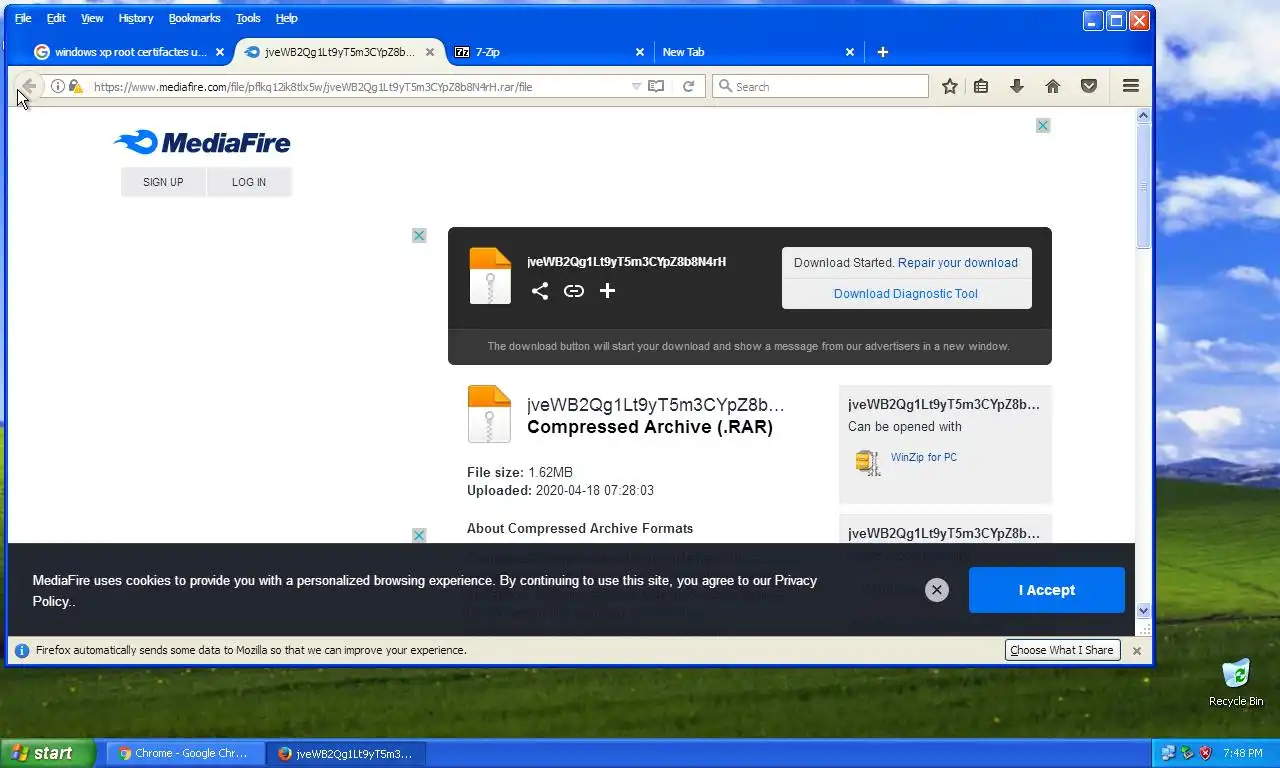Open a new tab with the plus button
The height and width of the screenshot is (768, 1280).
[x=882, y=52]
